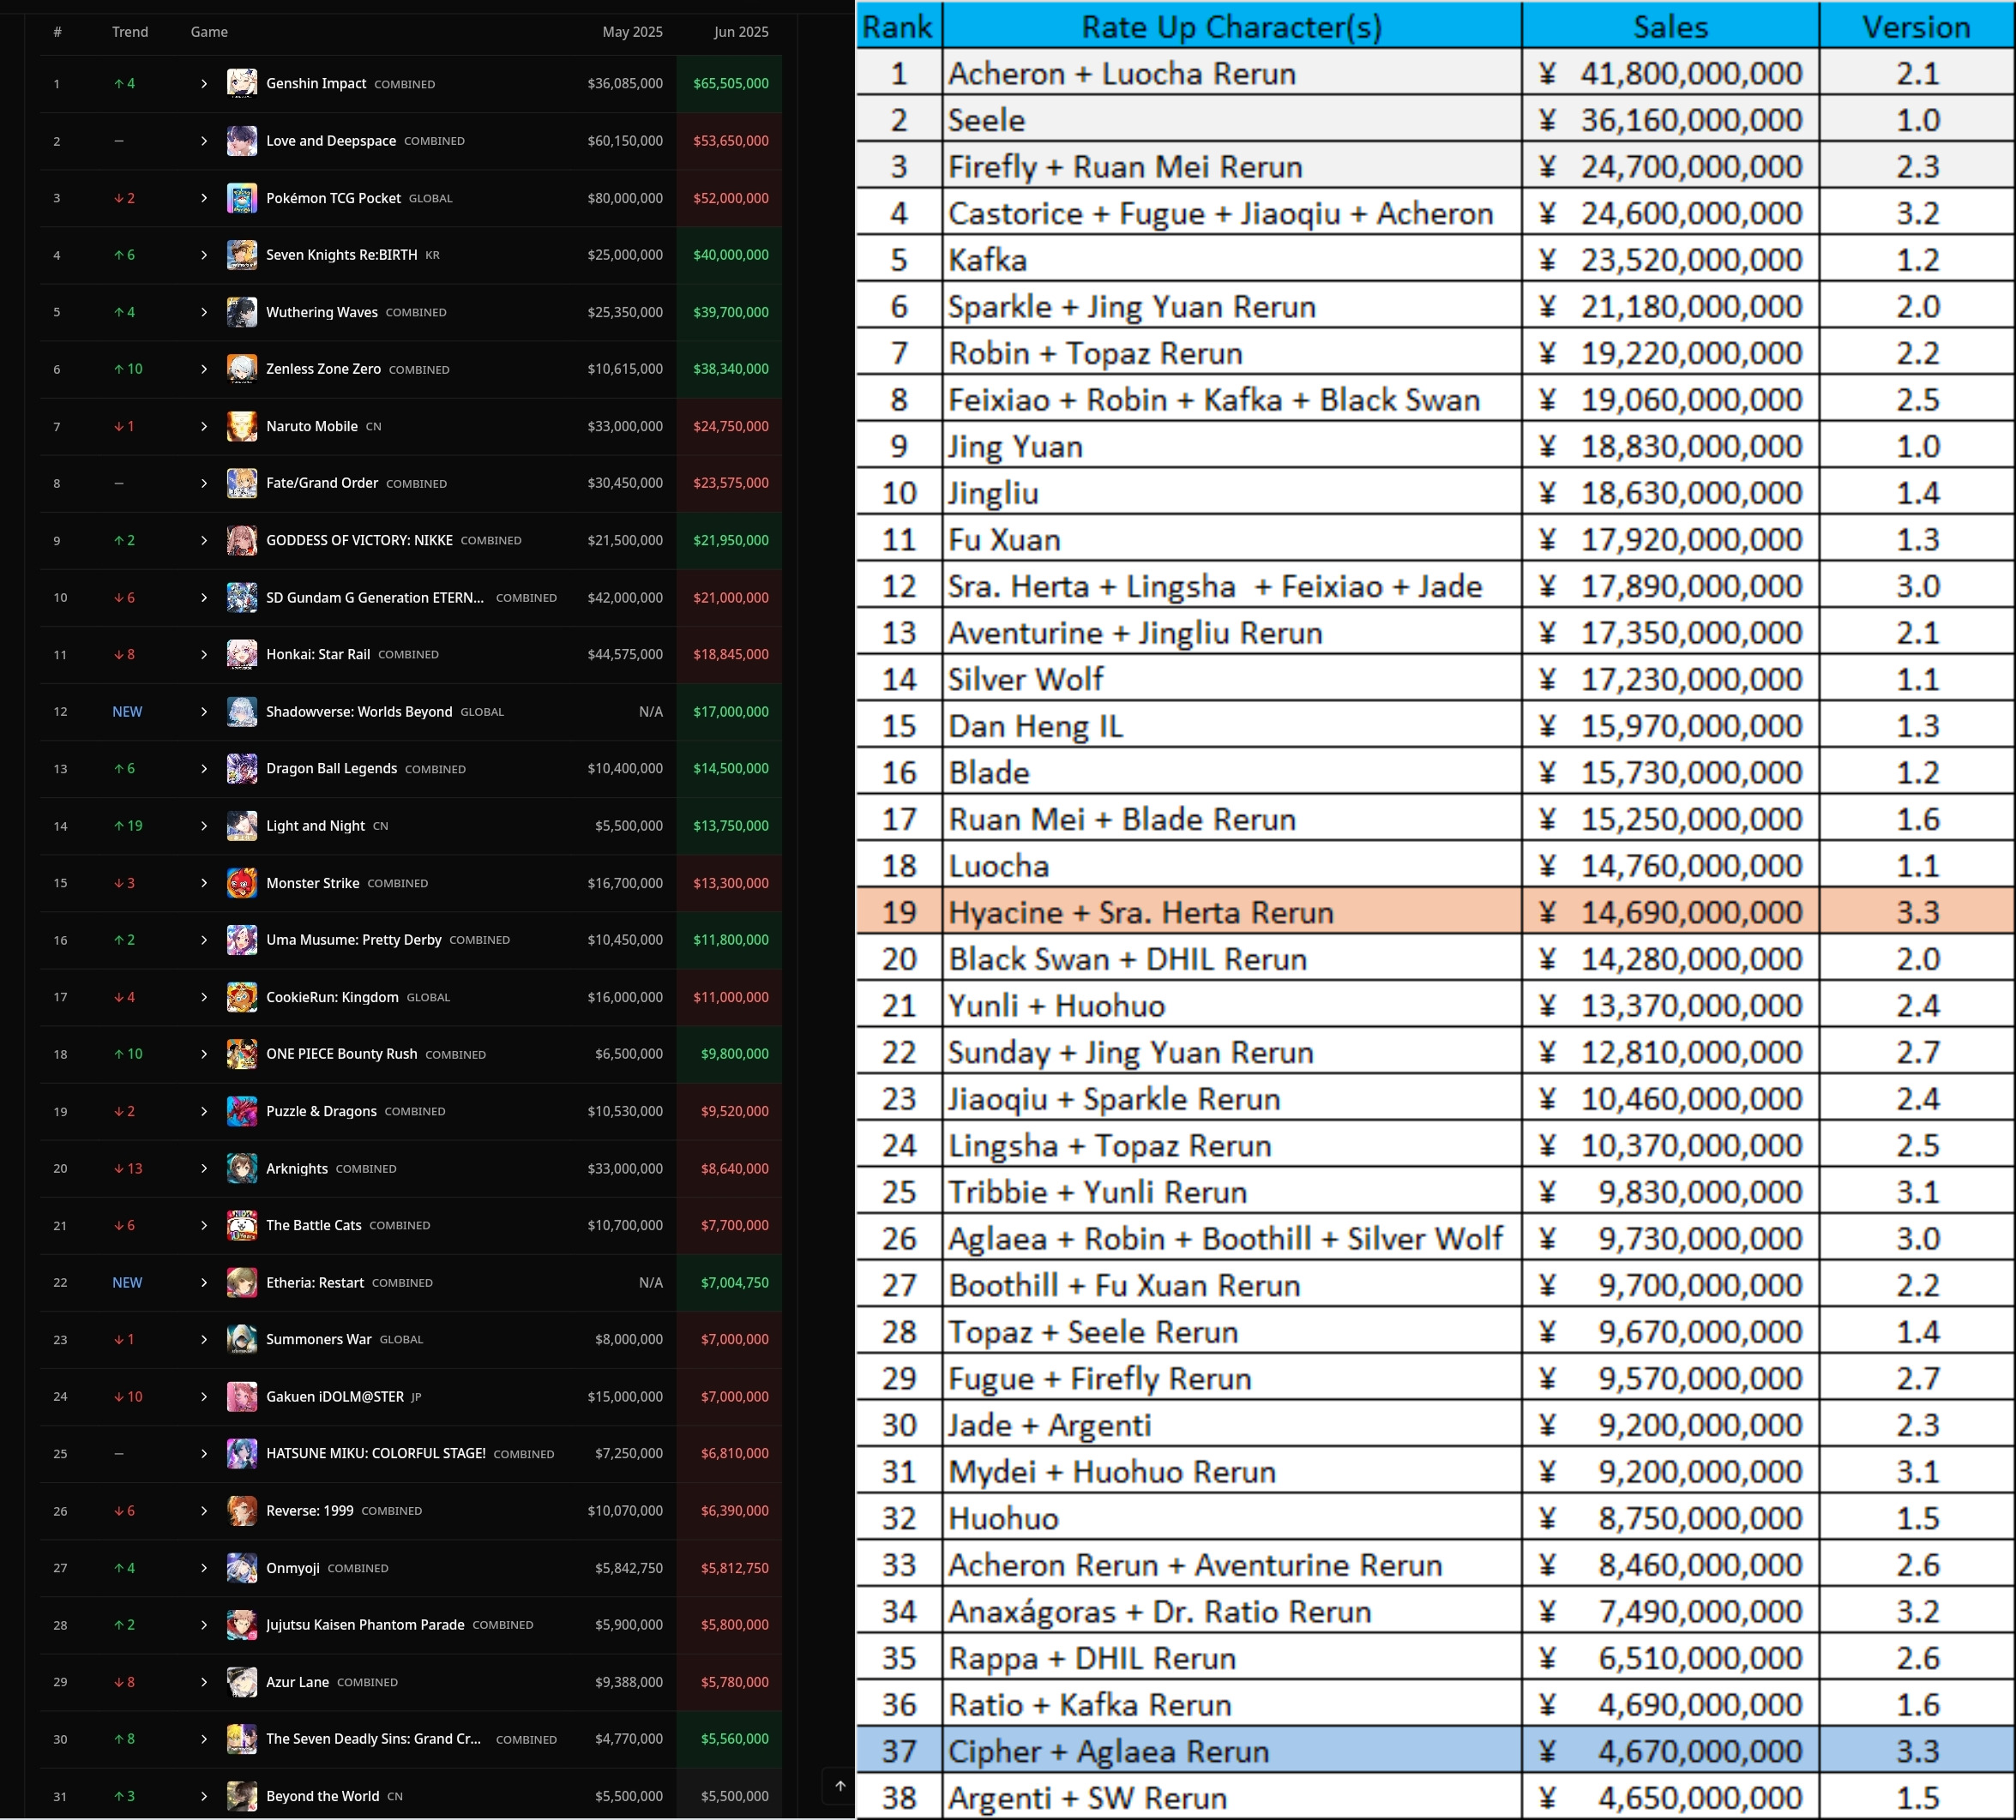The image size is (2016, 1820).
Task: Click the Monster Strike game icon
Action: (x=241, y=883)
